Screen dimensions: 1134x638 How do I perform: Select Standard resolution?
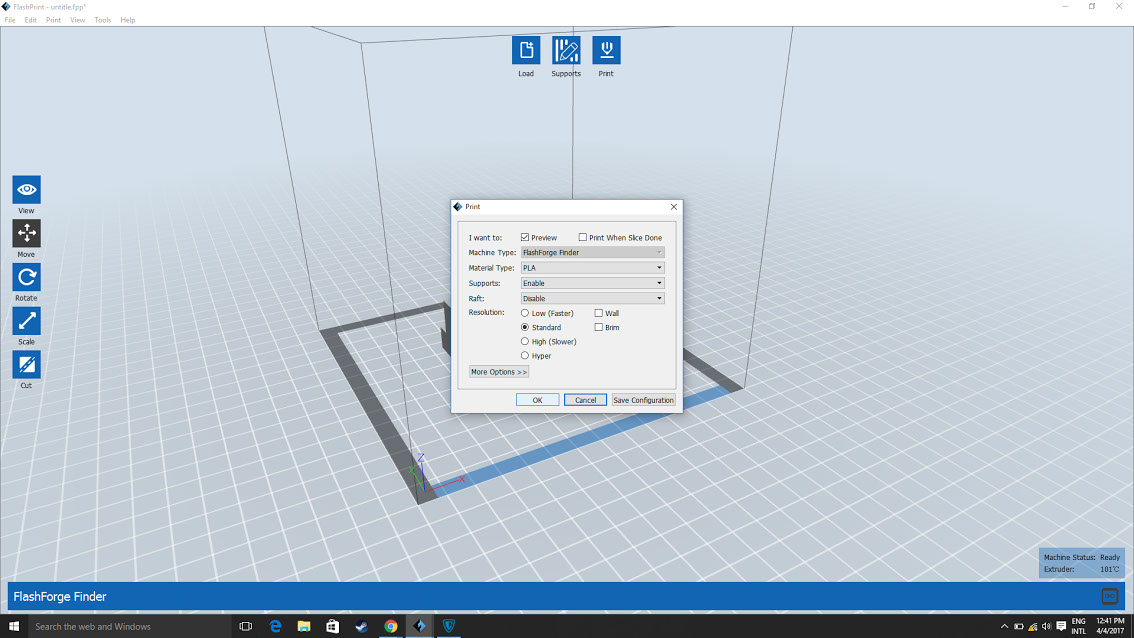click(x=525, y=327)
